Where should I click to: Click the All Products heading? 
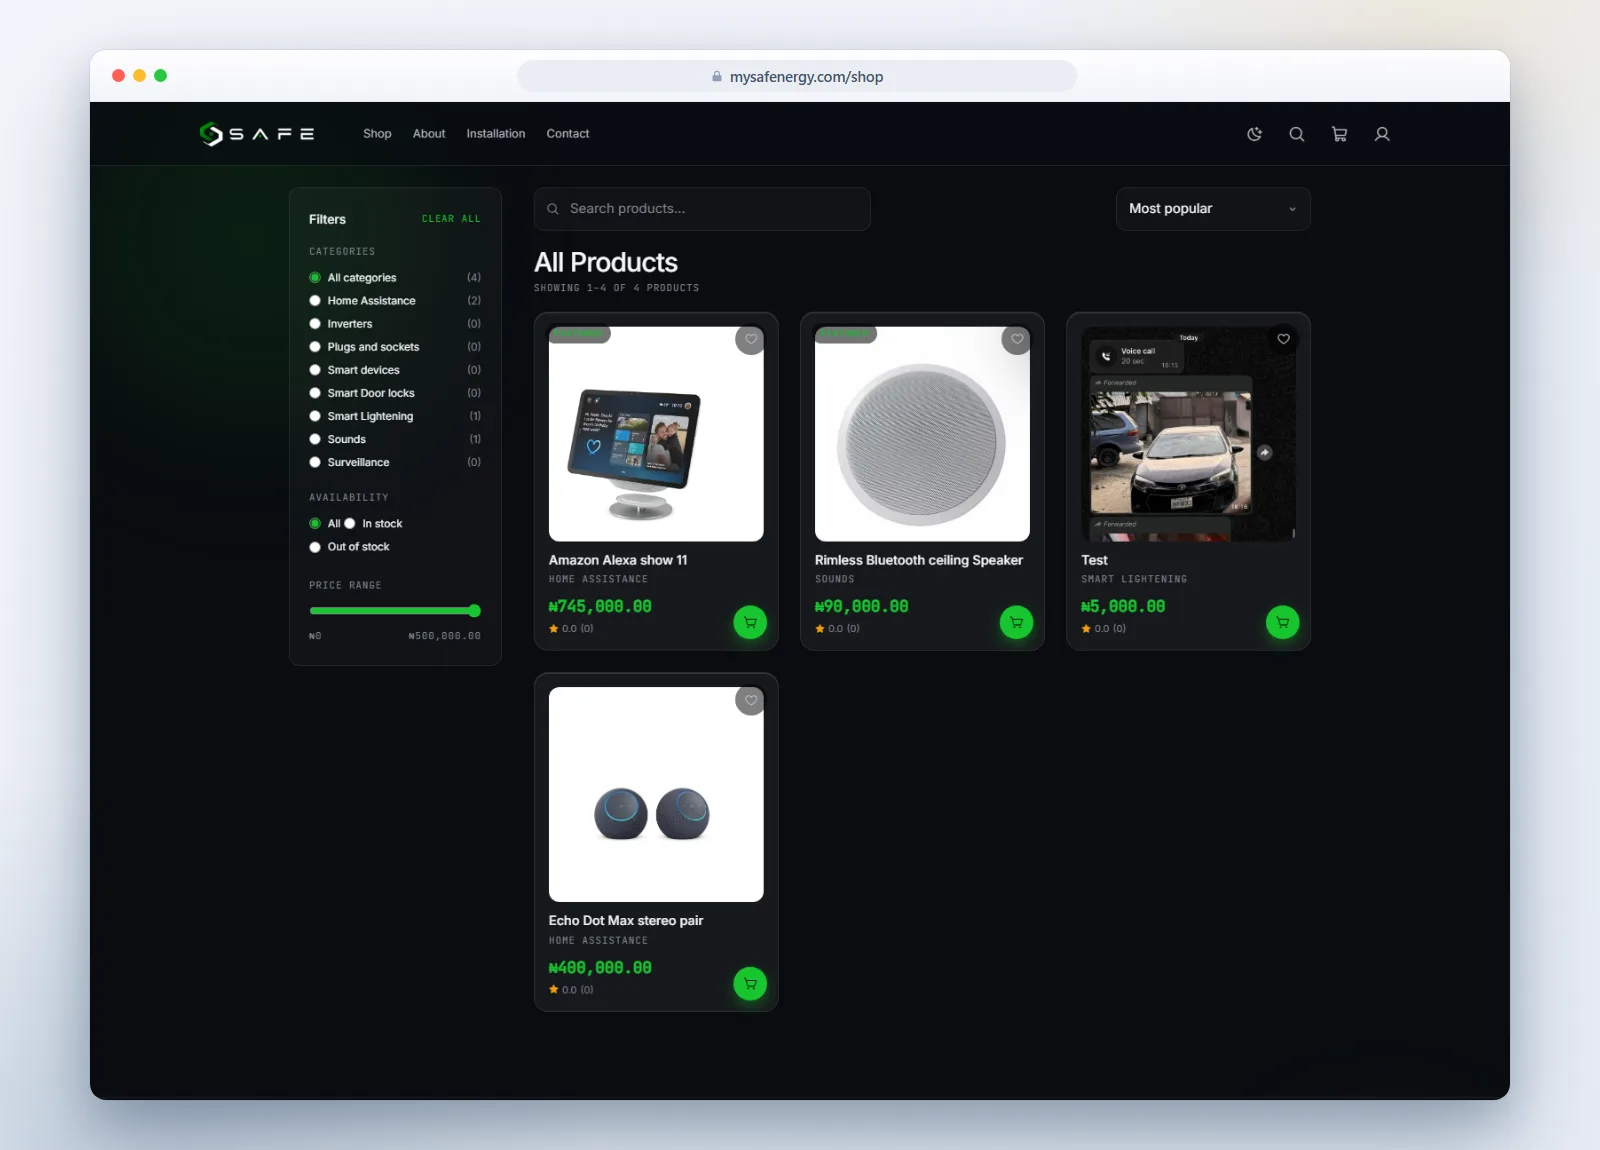click(x=606, y=262)
